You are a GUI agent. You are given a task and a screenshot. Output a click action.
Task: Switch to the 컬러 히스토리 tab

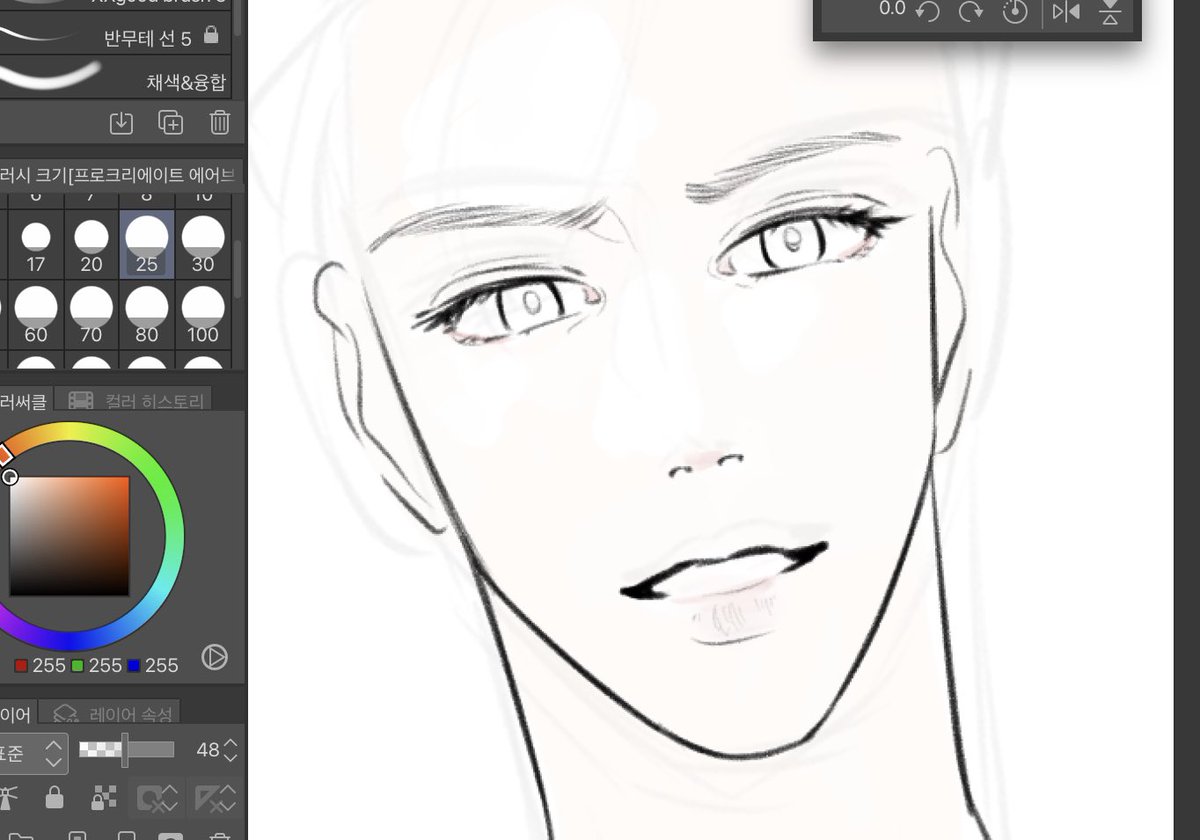point(135,401)
